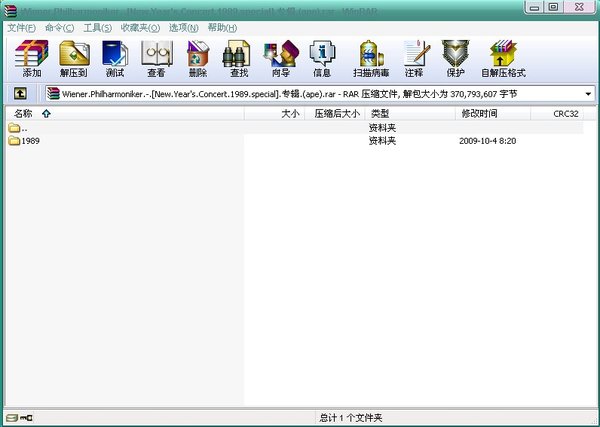The image size is (600, 427).
Task: Select the 1989 folder icon
Action: click(14, 141)
